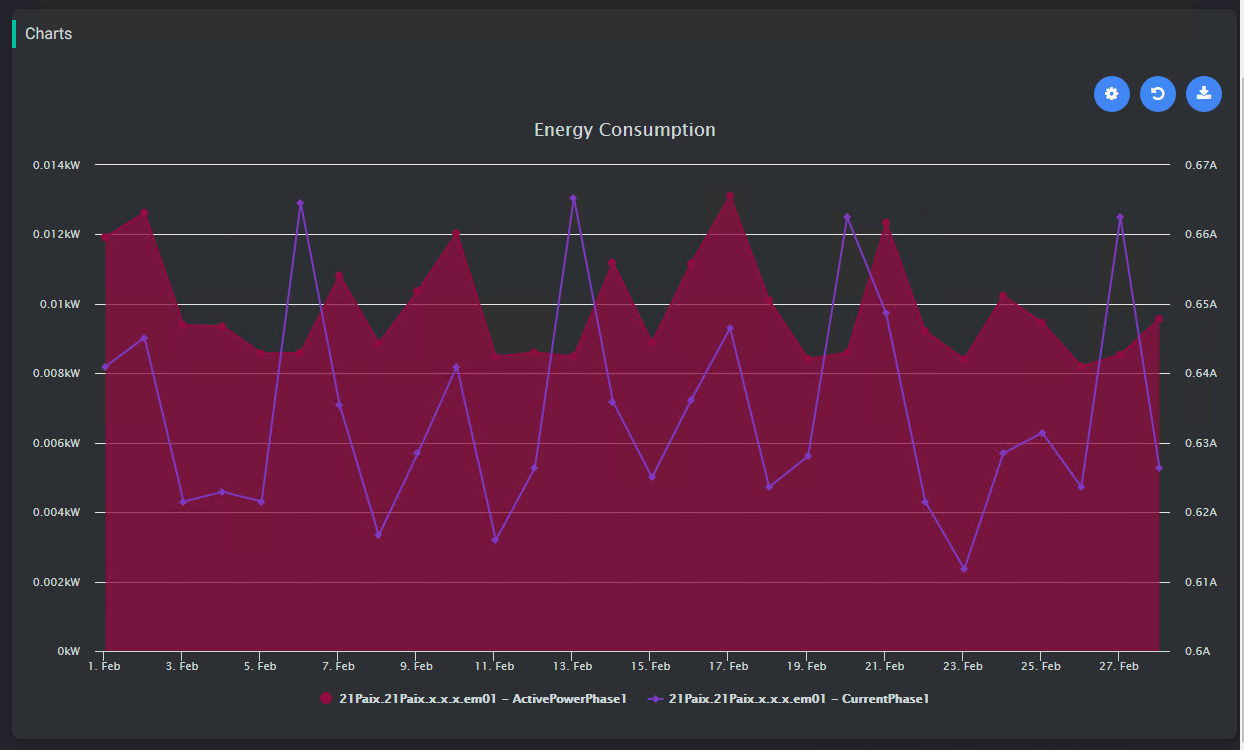The height and width of the screenshot is (750, 1244).
Task: Click the 15. Feb x-axis label
Action: point(651,666)
